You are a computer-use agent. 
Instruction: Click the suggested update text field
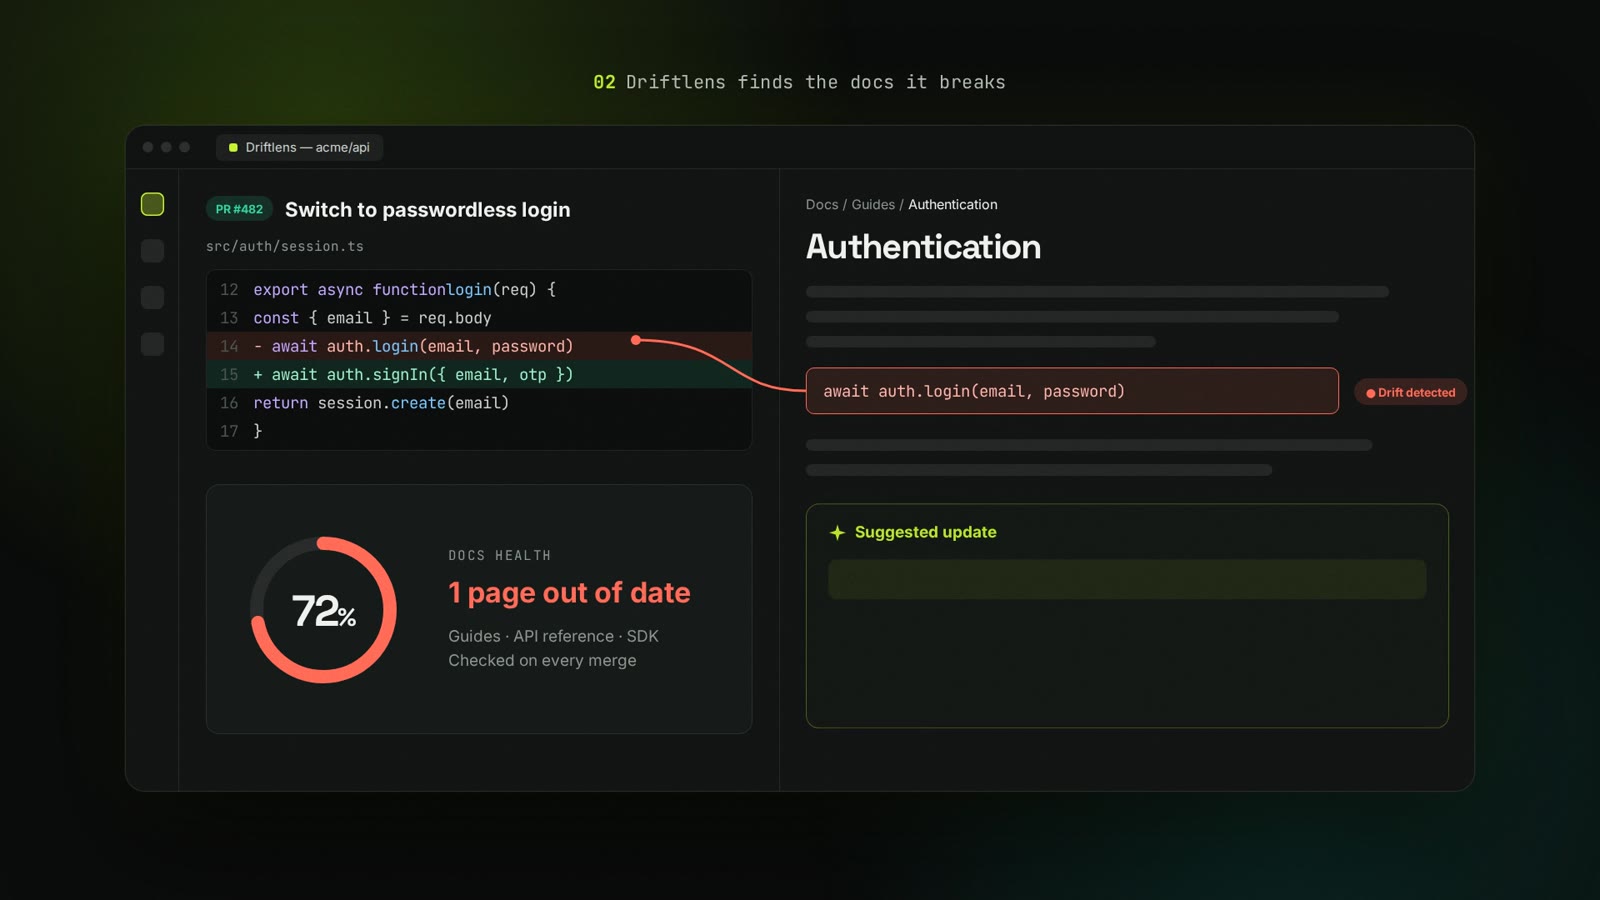pos(1127,579)
